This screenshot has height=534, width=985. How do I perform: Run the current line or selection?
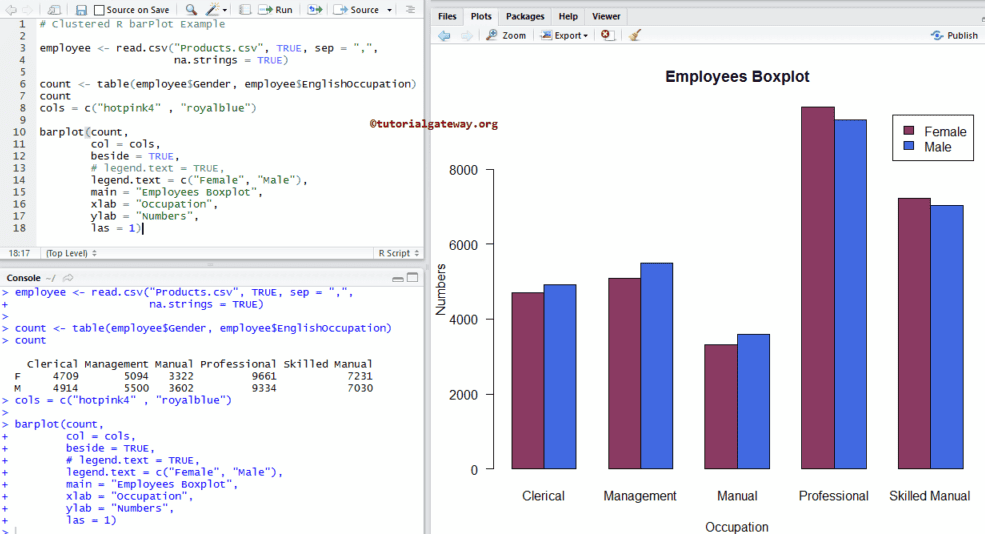[276, 10]
